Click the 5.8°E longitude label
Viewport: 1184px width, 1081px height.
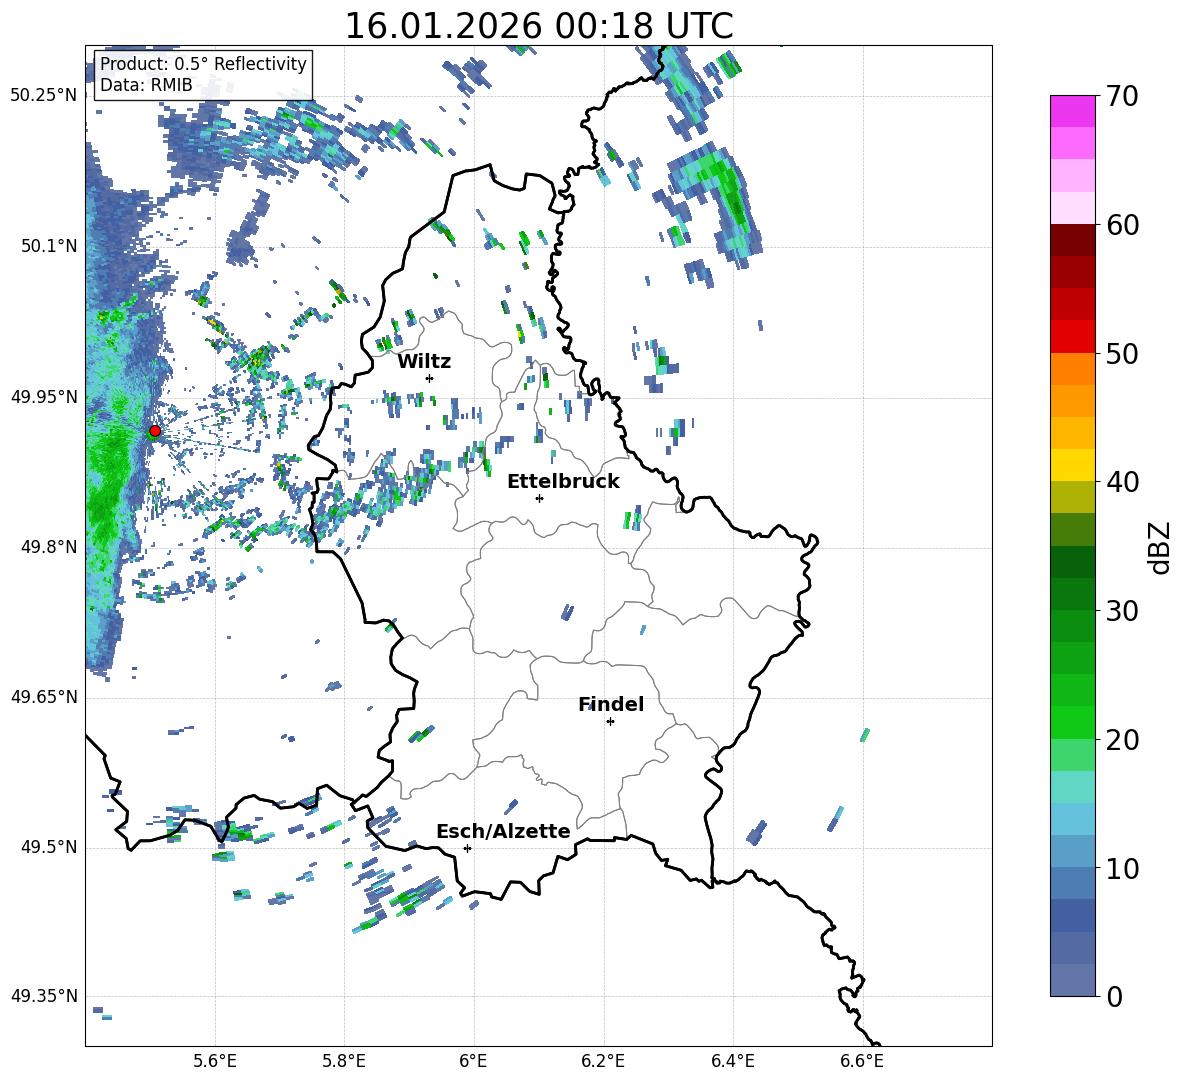point(345,1061)
